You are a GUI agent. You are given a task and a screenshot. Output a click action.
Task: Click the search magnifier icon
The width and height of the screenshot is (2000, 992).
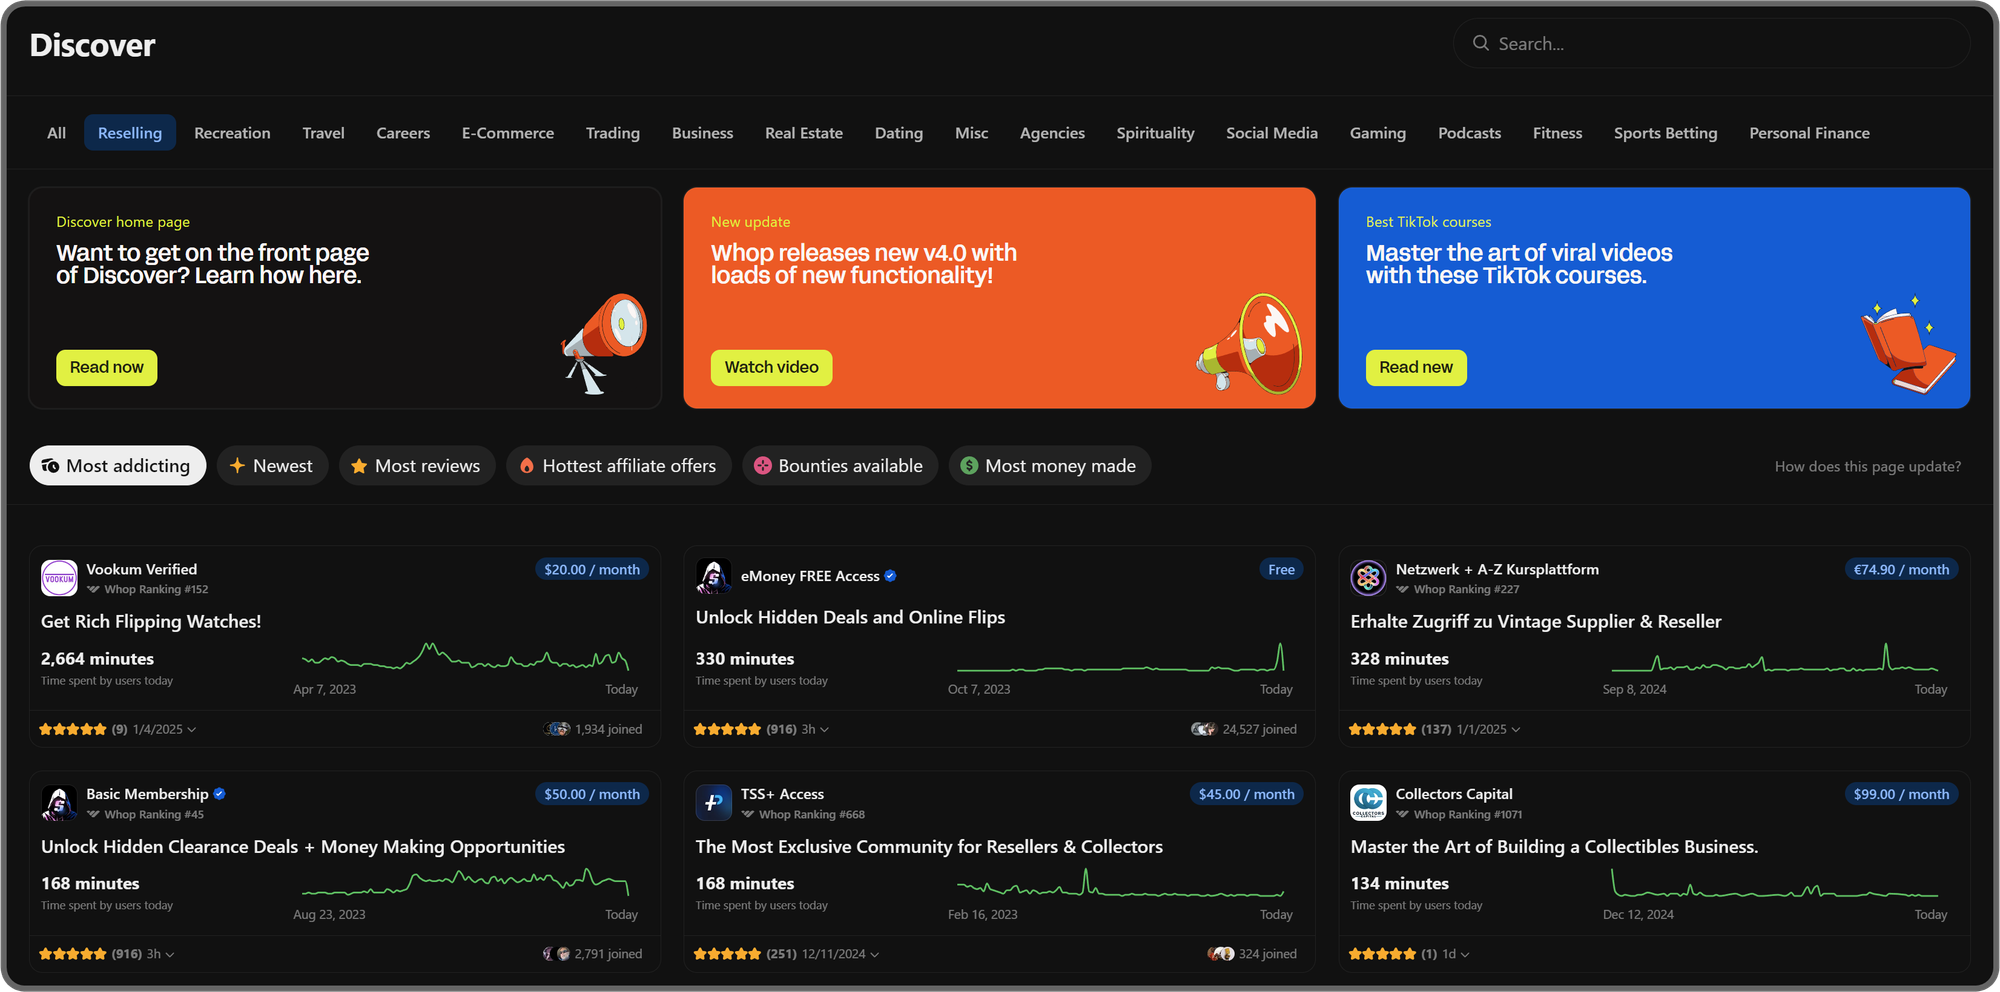coord(1481,43)
